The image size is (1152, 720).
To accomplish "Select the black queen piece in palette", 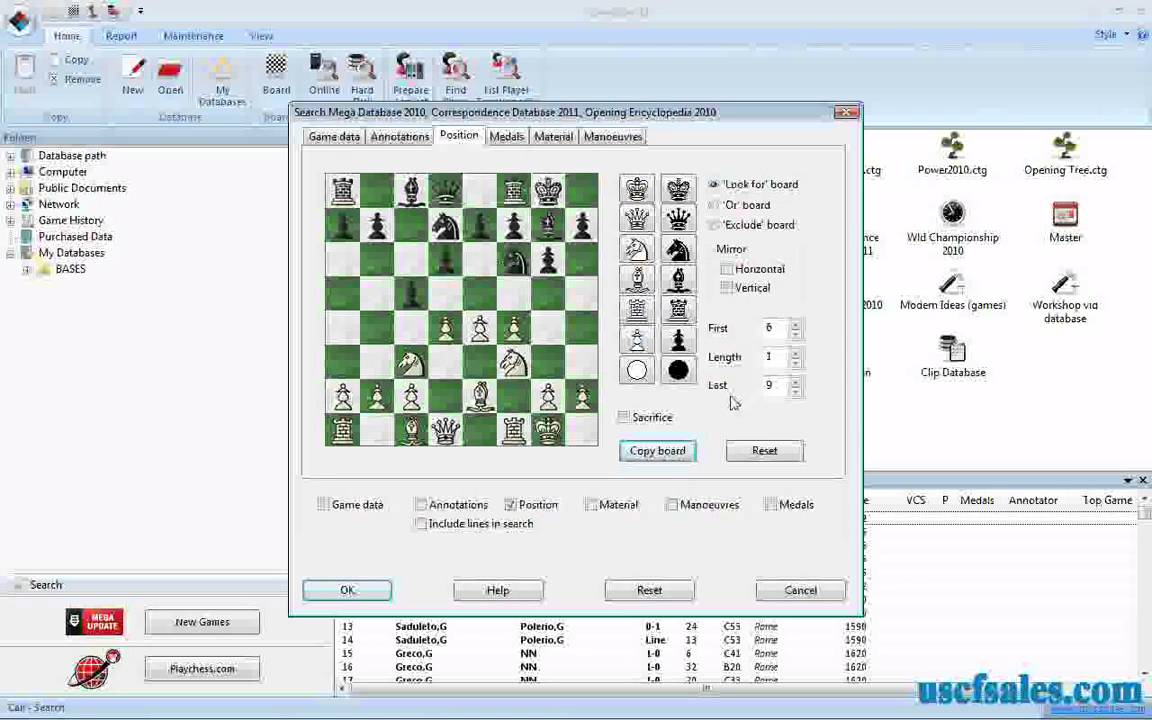I will (678, 219).
